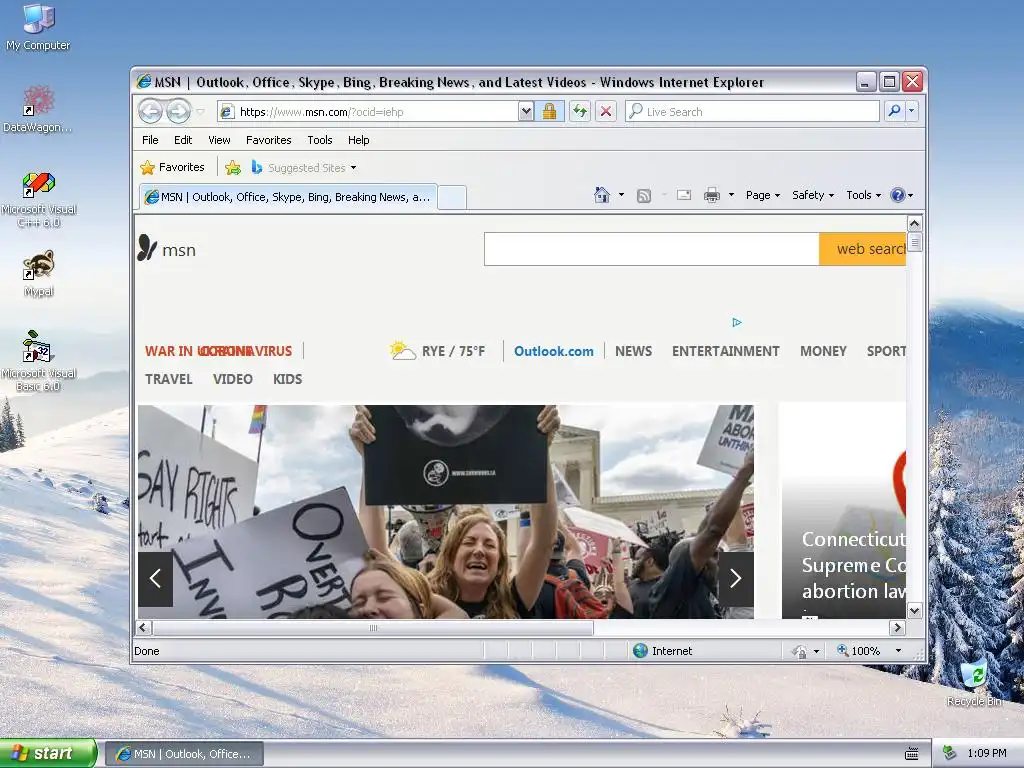Click the horizontal scrollbar left arrow
The height and width of the screenshot is (768, 1024).
pos(144,628)
